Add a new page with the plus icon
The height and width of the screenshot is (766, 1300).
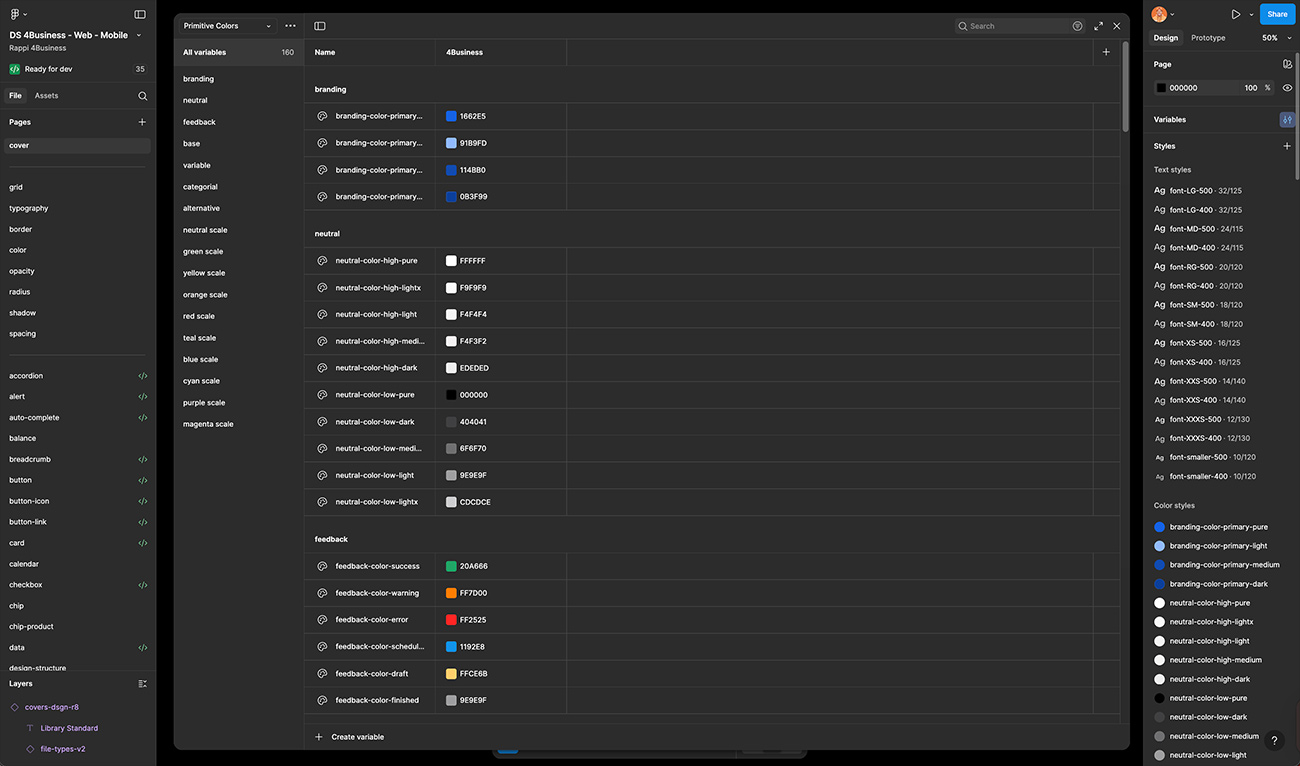142,122
